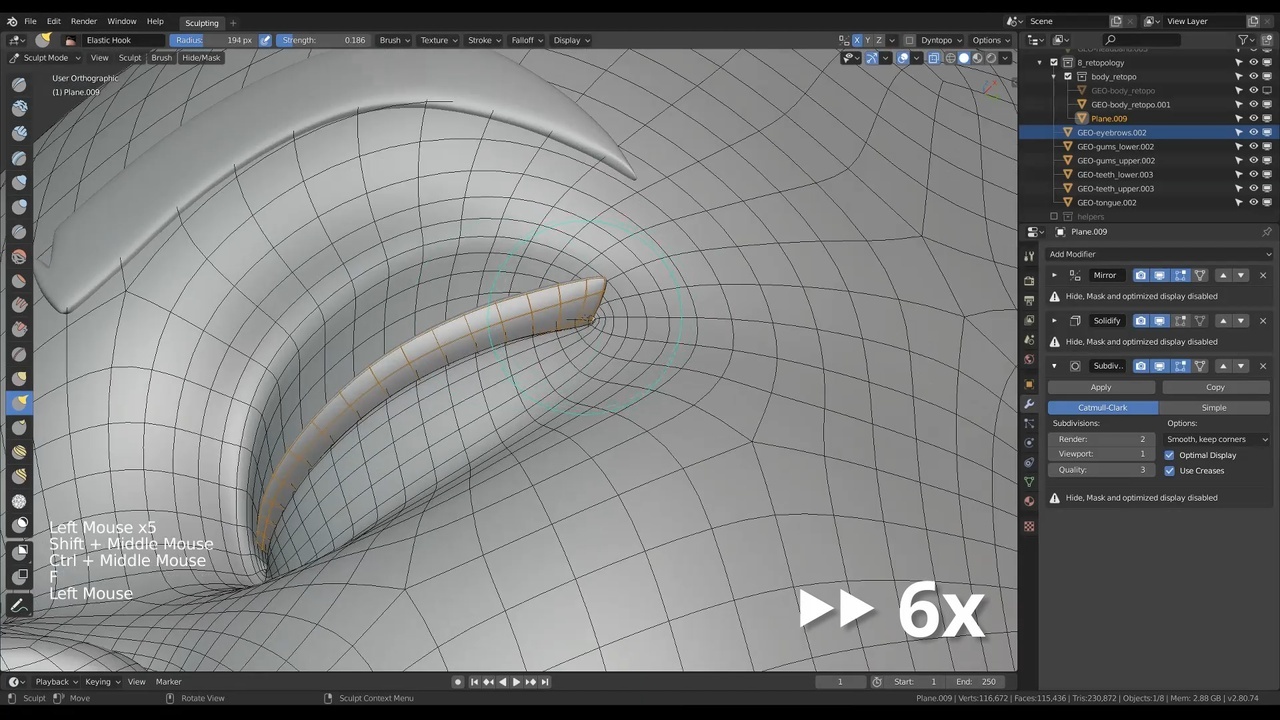
Task: Enable pressure sensitivity for Radius
Action: point(265,40)
